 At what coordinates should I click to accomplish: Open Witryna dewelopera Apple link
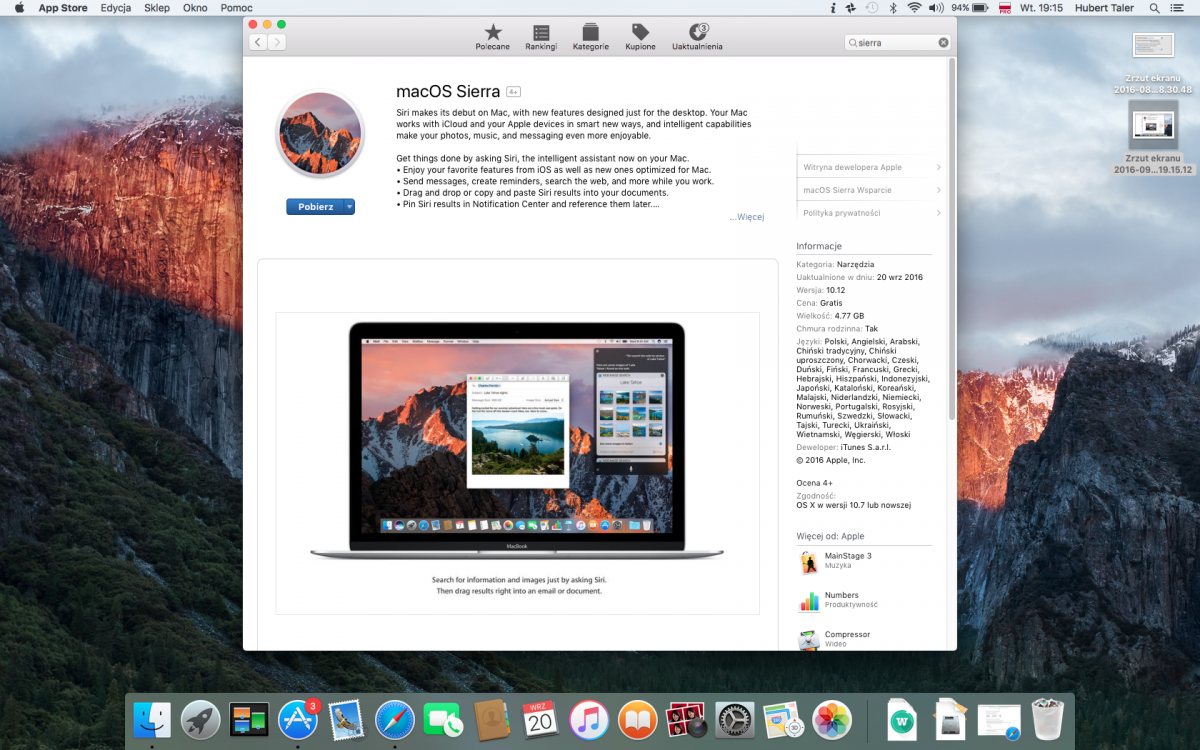tap(870, 167)
